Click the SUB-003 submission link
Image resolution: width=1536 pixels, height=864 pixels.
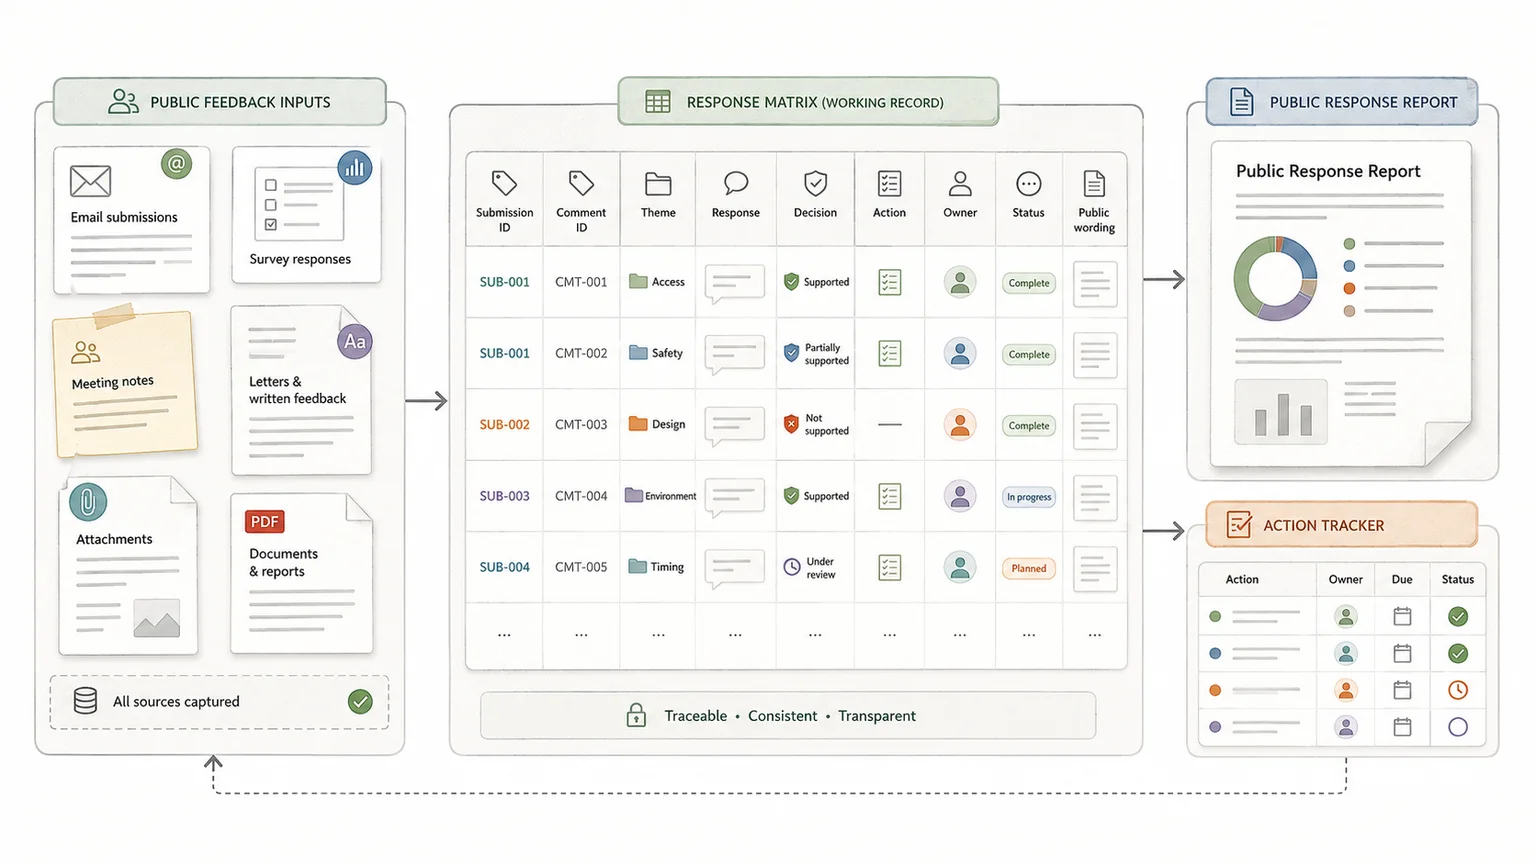(x=504, y=496)
